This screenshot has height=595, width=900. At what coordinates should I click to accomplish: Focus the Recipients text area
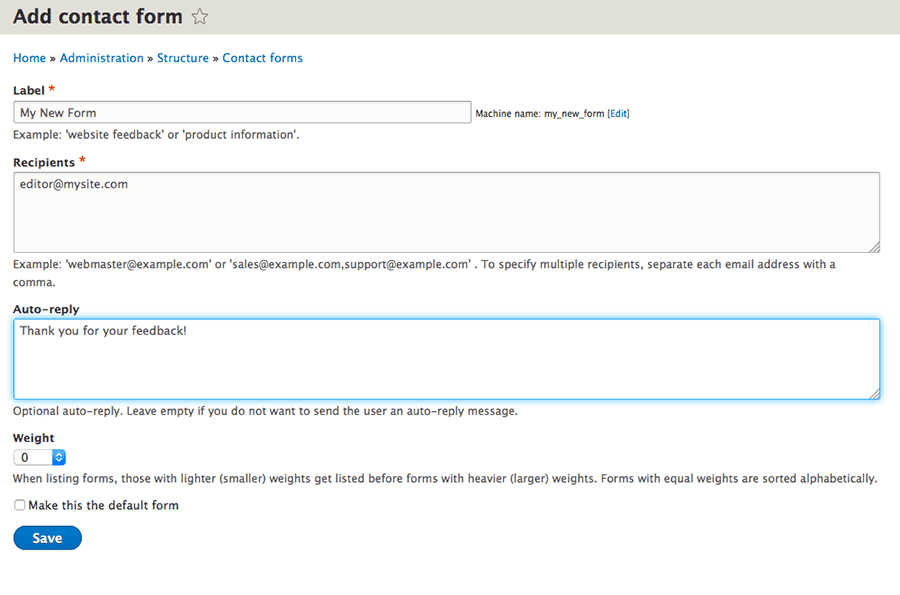(x=447, y=212)
